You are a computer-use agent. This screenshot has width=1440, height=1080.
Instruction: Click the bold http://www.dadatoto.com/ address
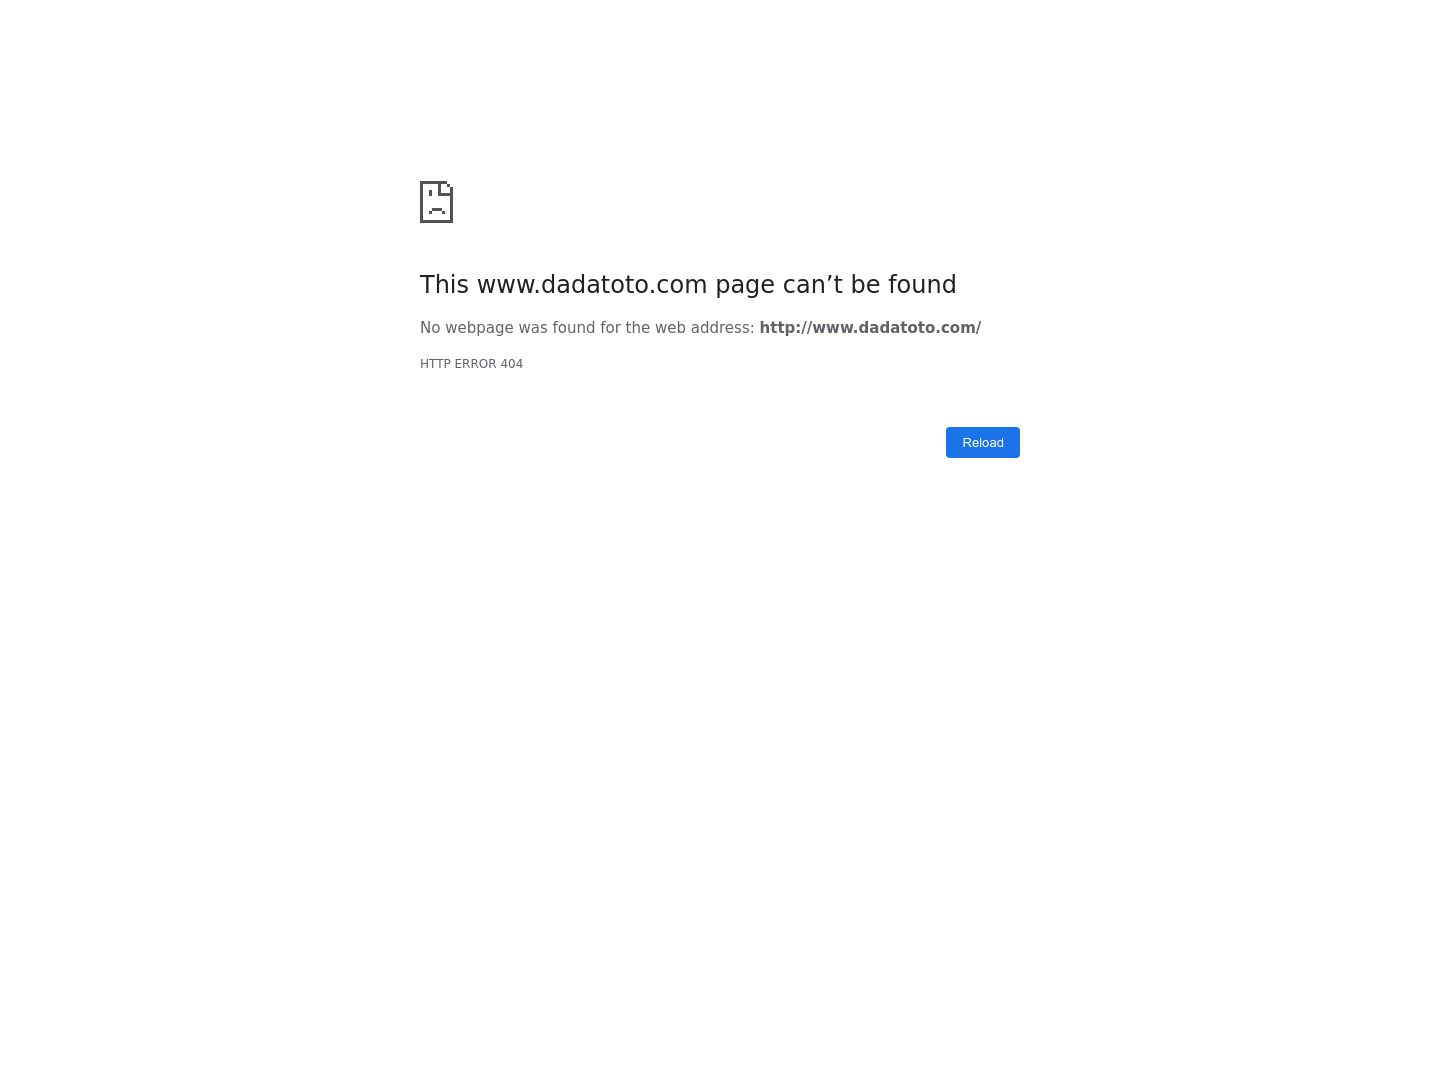click(x=870, y=328)
